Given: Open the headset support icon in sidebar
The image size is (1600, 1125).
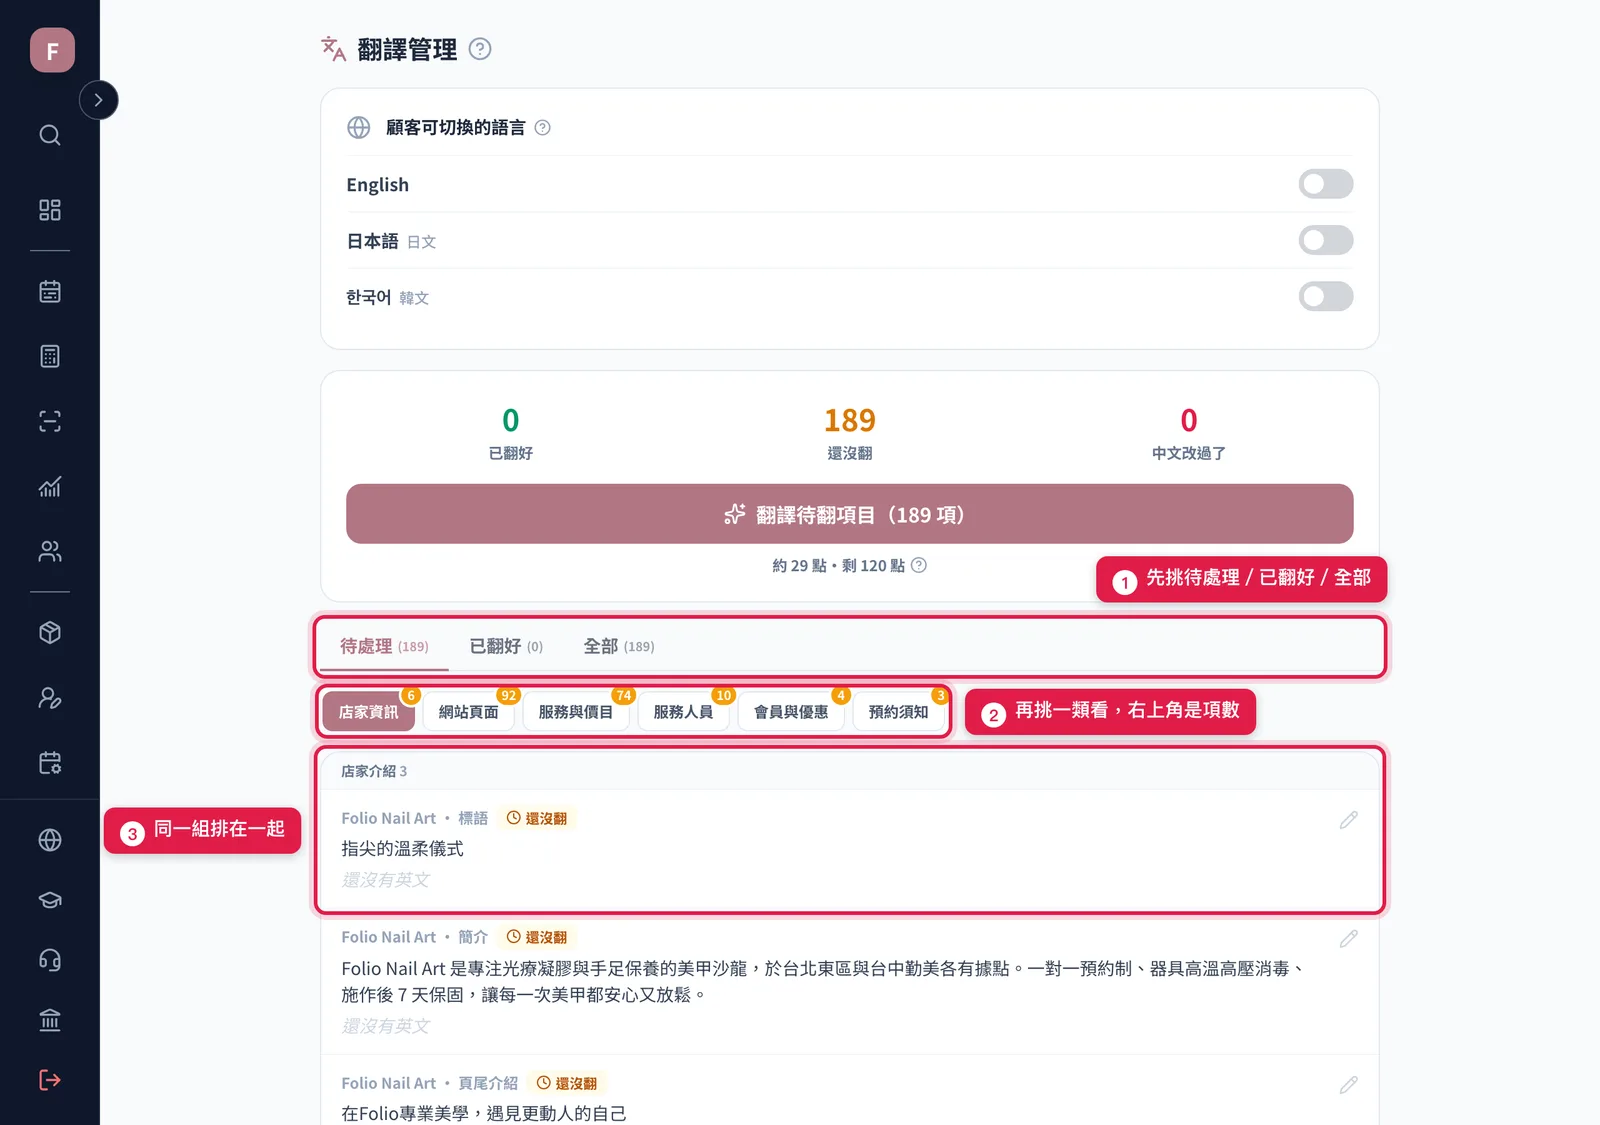Looking at the screenshot, I should pyautogui.click(x=50, y=960).
